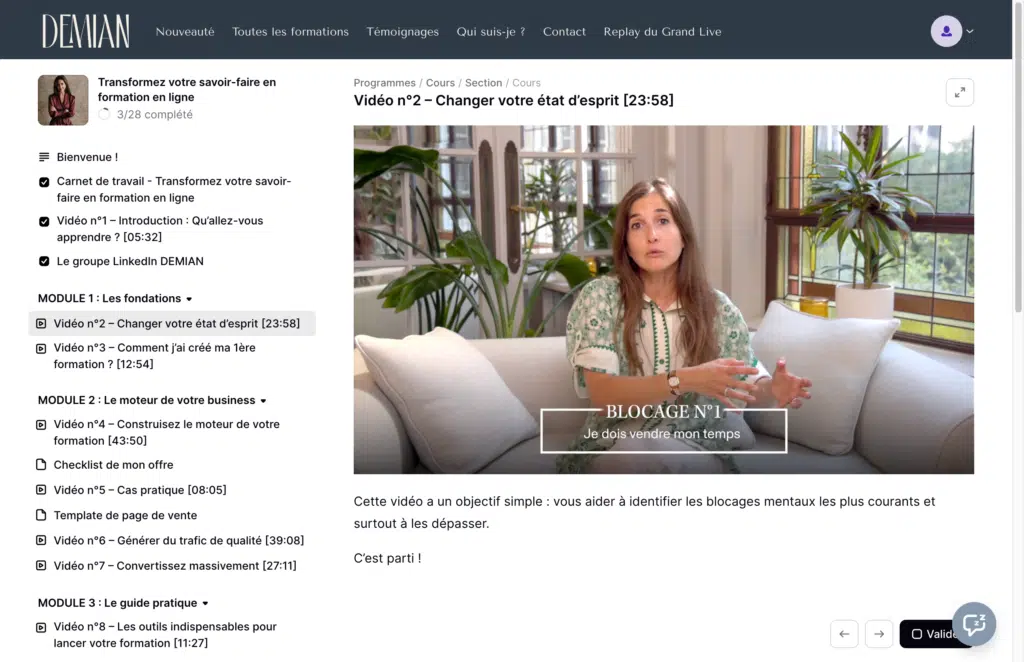Toggle completed check for Carnet de travail
Screen dimensions: 1024x662
(44, 182)
